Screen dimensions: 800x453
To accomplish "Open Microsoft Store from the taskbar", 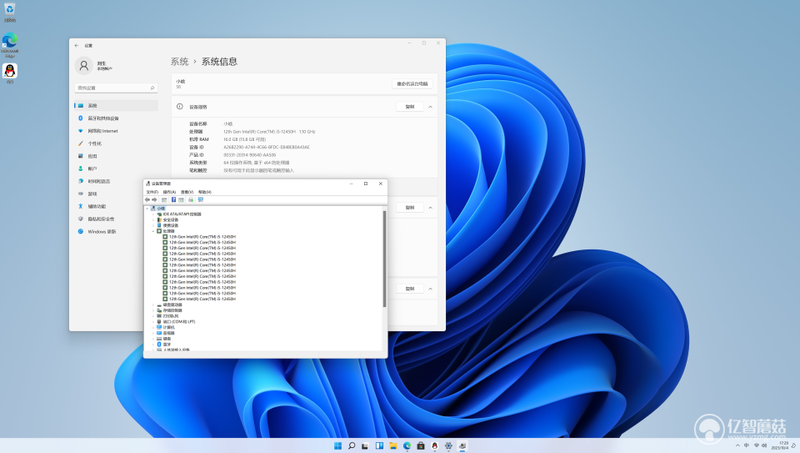I will click(x=420, y=446).
